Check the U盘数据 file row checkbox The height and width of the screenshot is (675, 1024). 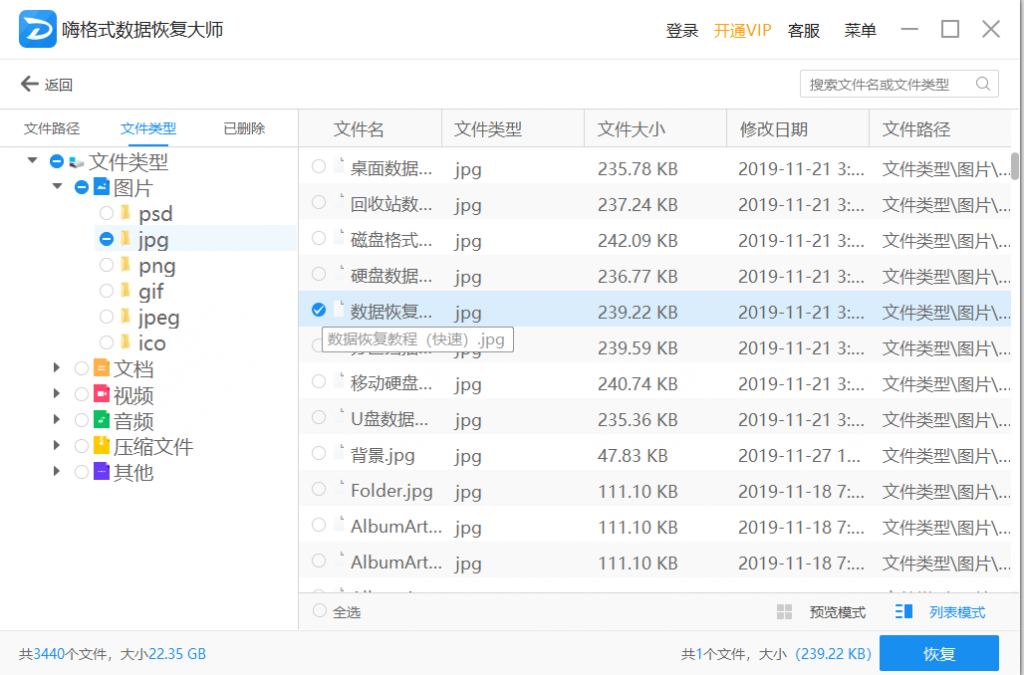(x=319, y=416)
